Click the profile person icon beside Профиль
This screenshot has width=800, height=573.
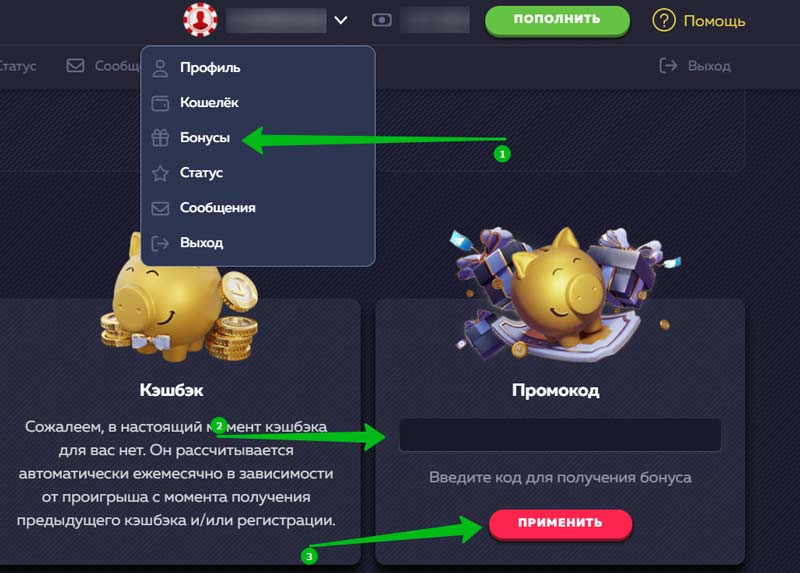(x=160, y=68)
